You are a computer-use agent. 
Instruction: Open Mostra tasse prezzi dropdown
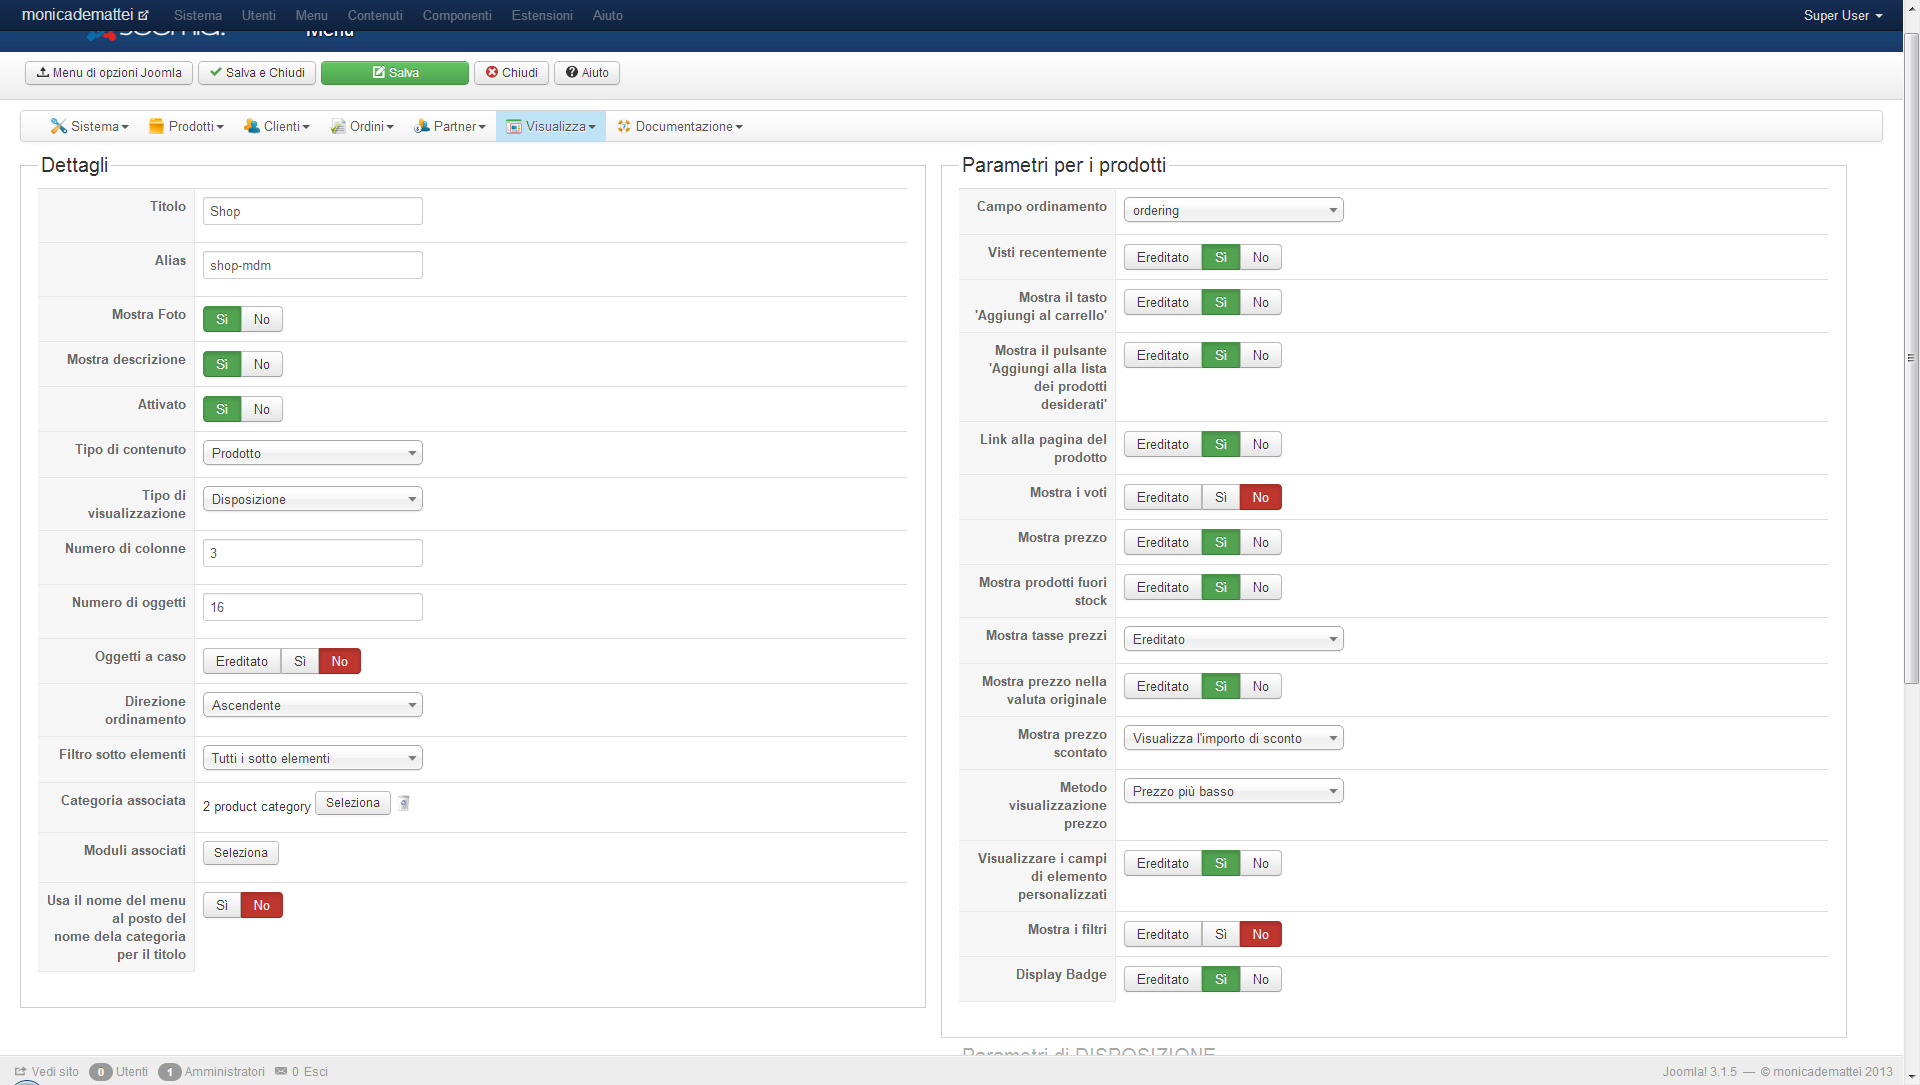(1232, 639)
